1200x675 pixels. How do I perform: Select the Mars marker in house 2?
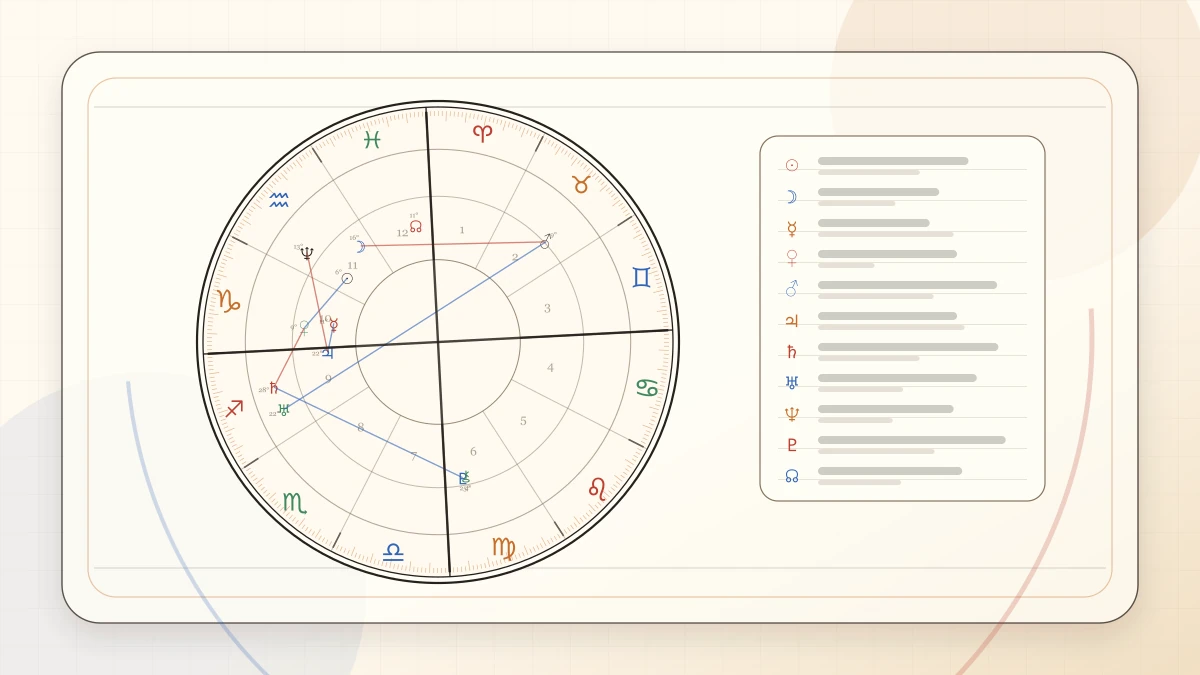coord(545,242)
